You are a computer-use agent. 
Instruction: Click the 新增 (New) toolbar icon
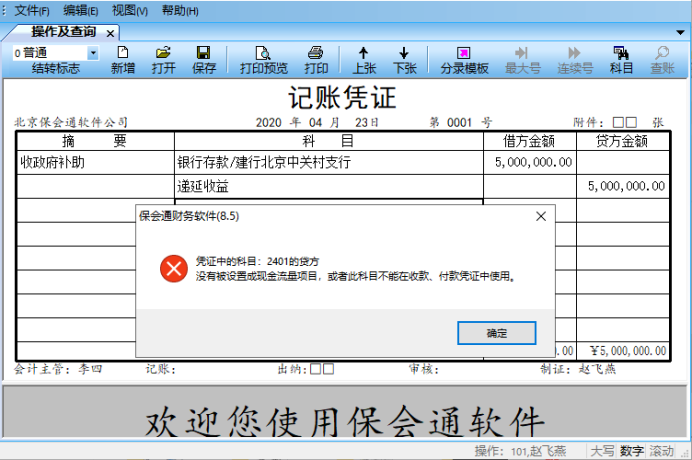(x=123, y=59)
